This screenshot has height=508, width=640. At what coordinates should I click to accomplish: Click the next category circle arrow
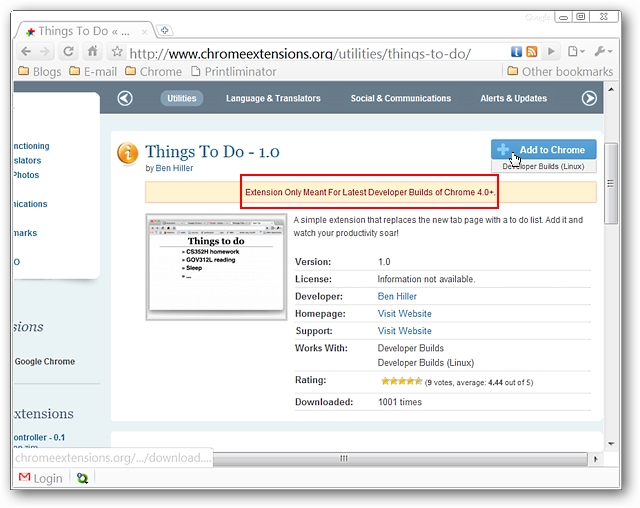(589, 98)
